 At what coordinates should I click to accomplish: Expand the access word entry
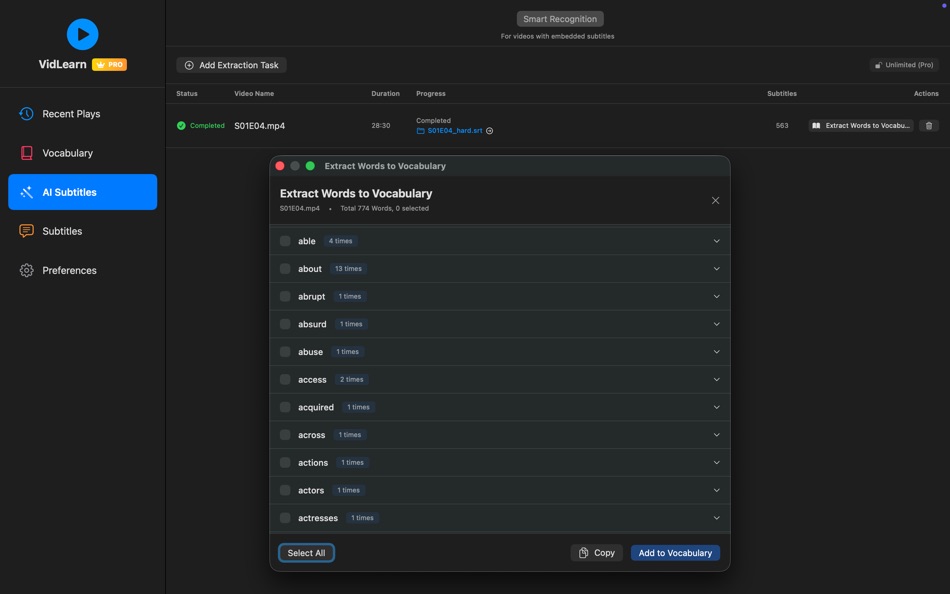click(716, 379)
